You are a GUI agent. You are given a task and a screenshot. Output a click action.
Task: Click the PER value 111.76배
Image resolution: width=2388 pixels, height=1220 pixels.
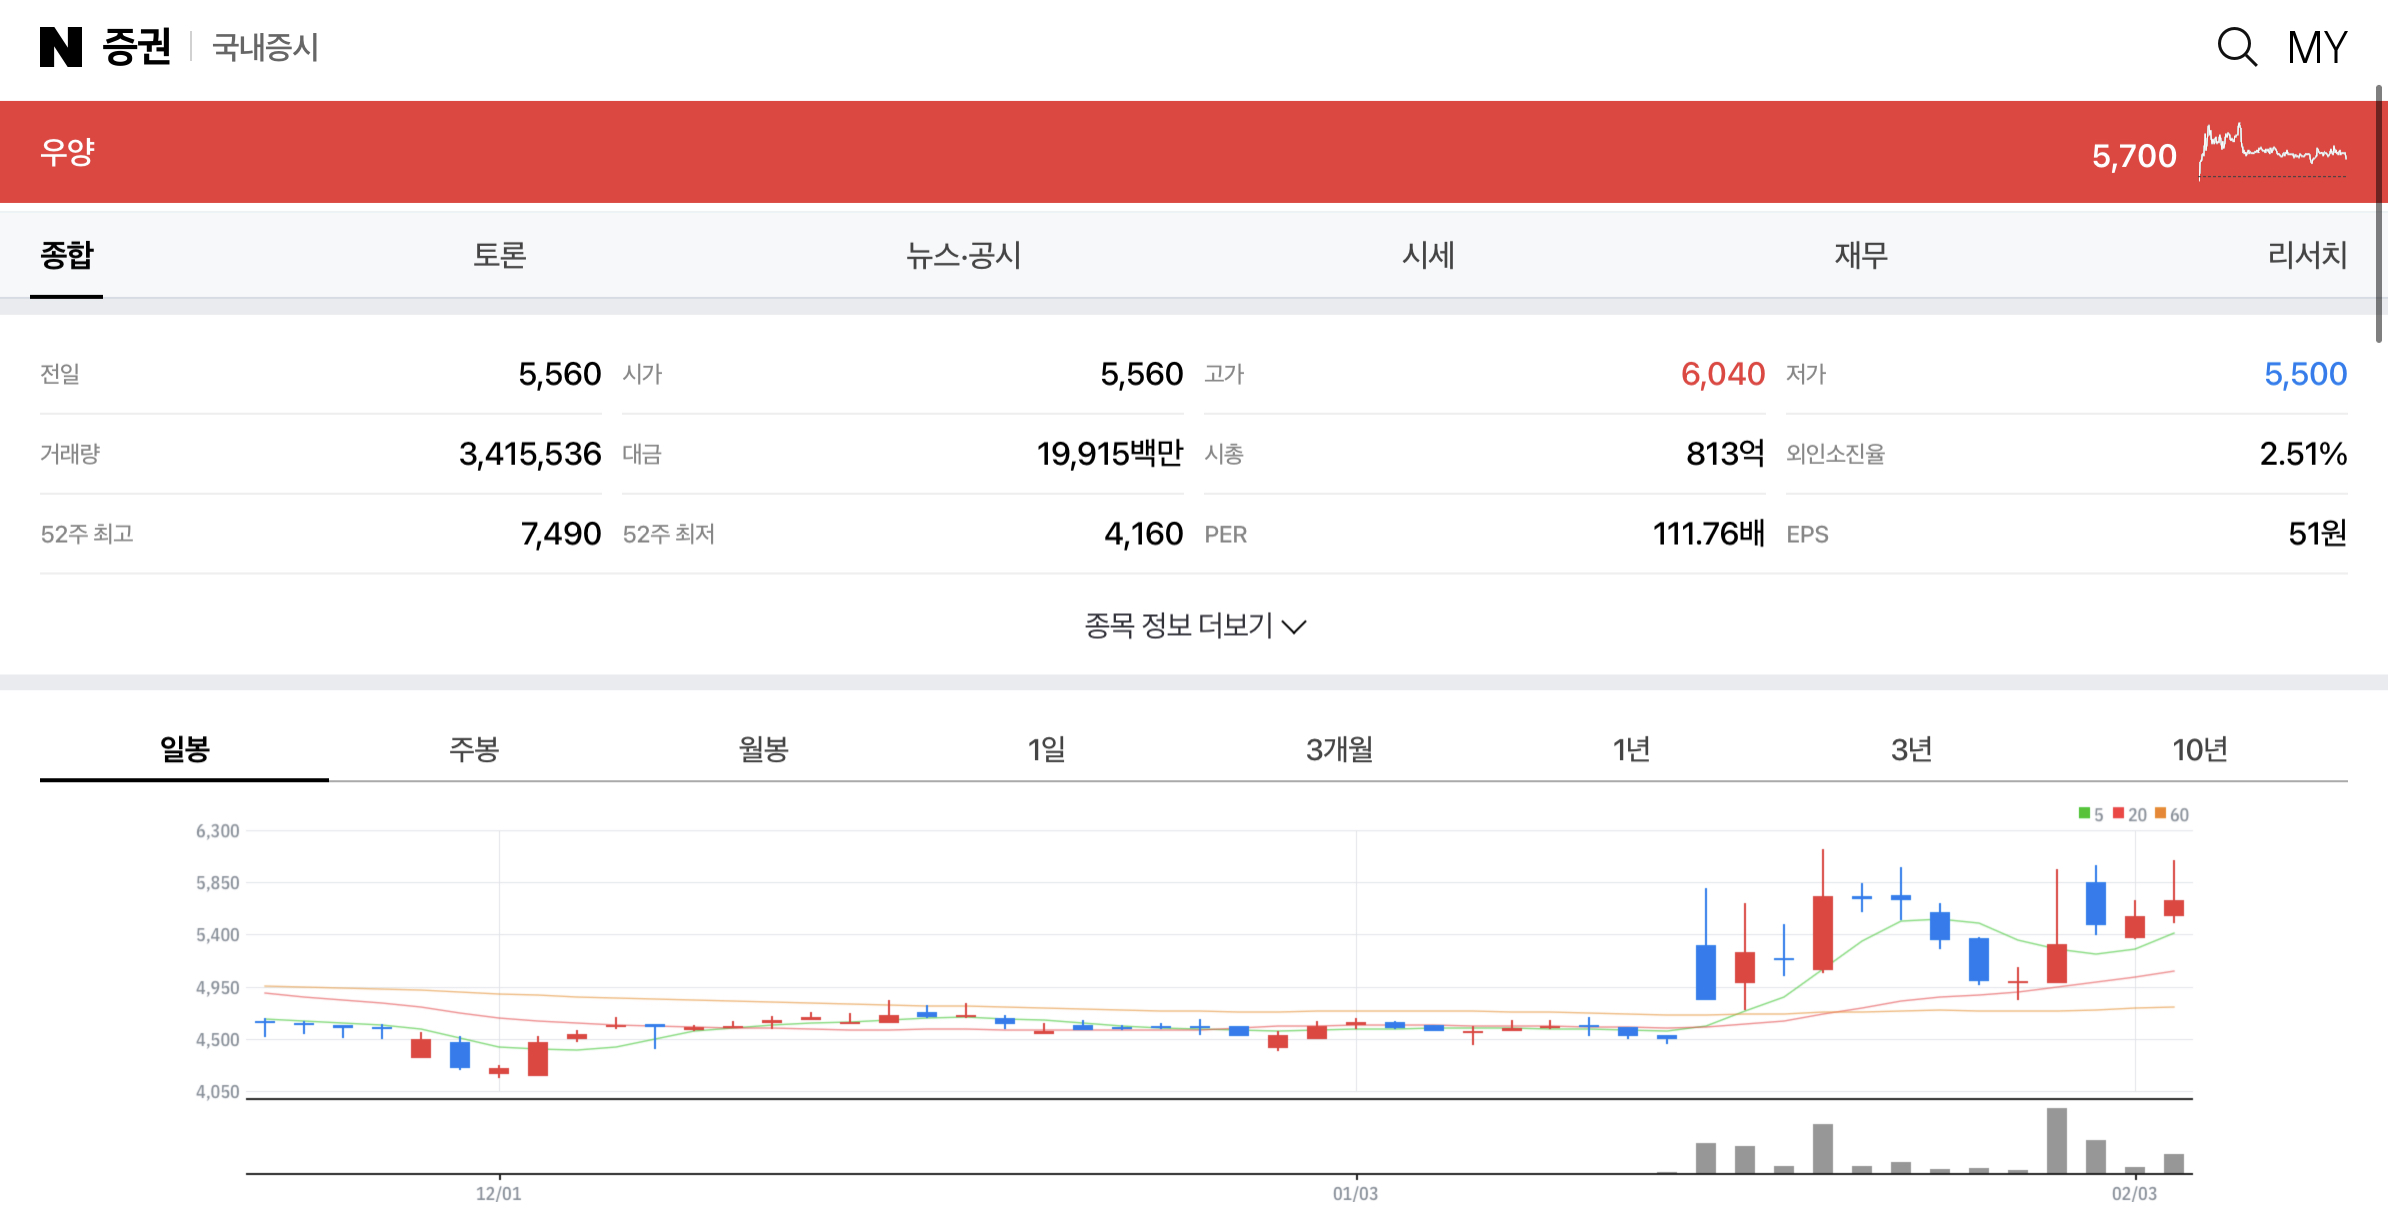(x=1708, y=534)
